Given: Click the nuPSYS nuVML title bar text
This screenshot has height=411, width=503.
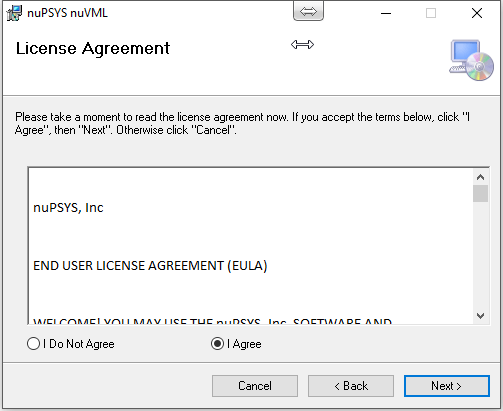Looking at the screenshot, I should coord(68,13).
